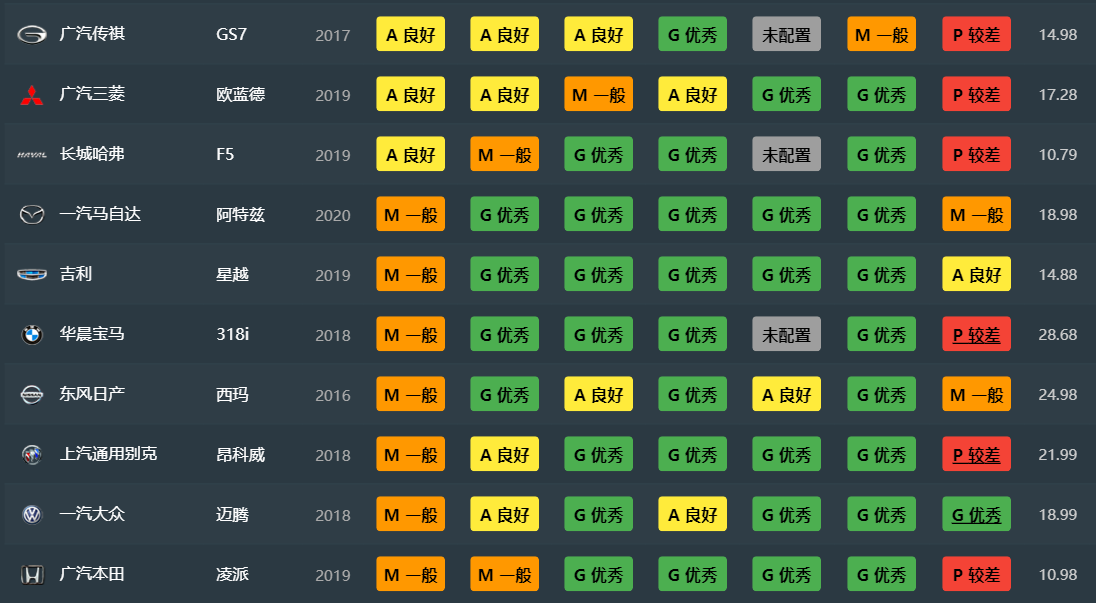Image resolution: width=1096 pixels, height=603 pixels.
Task: Click the red P 较差 badge for 凌派
Action: [976, 575]
